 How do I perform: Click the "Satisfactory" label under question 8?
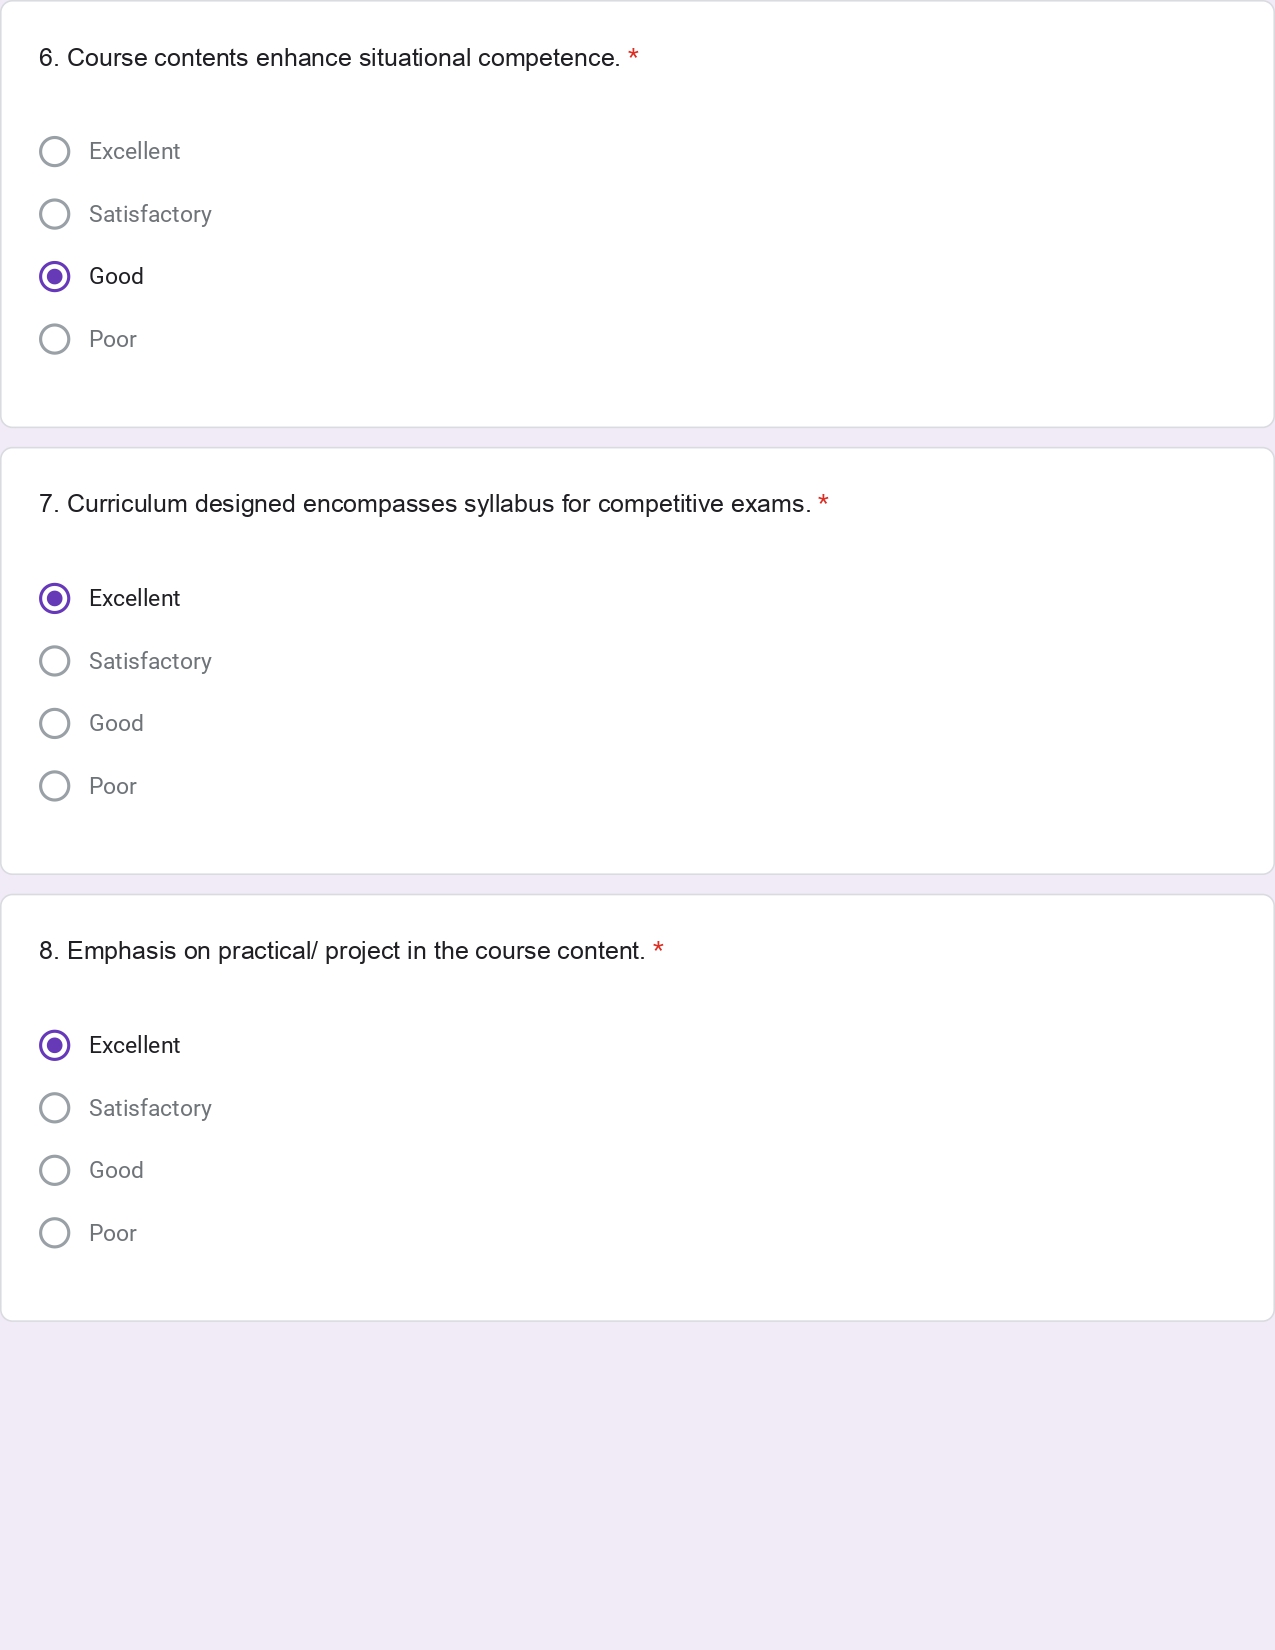tap(150, 1108)
